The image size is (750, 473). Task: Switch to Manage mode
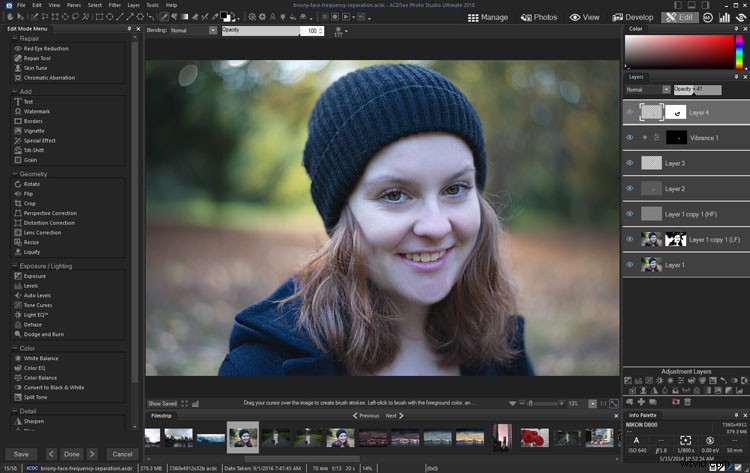point(488,17)
